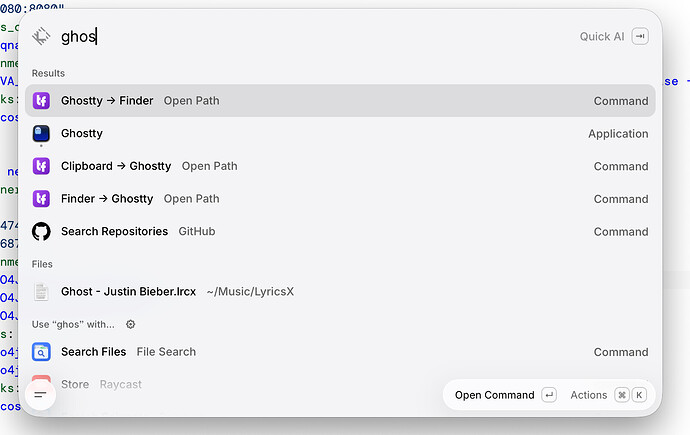The image size is (690, 435).
Task: Click the Quick AI tab key button
Action: (640, 37)
